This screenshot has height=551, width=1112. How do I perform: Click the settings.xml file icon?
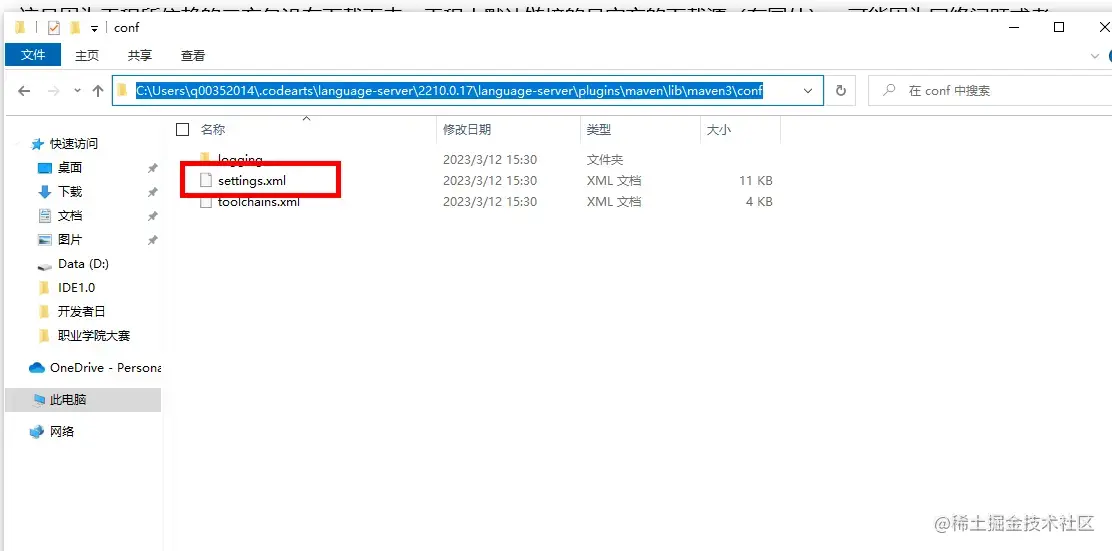(206, 181)
